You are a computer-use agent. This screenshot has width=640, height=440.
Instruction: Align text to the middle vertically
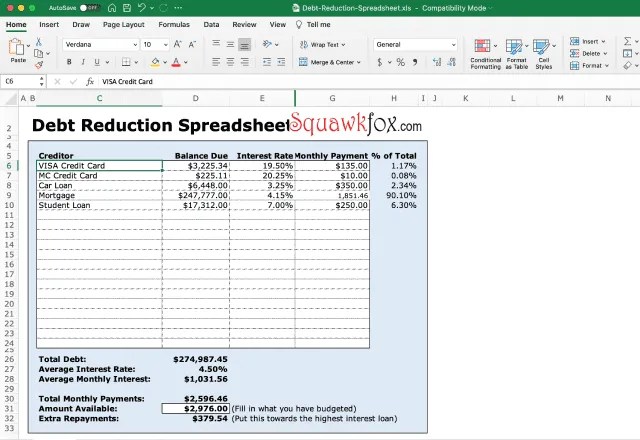tap(230, 44)
